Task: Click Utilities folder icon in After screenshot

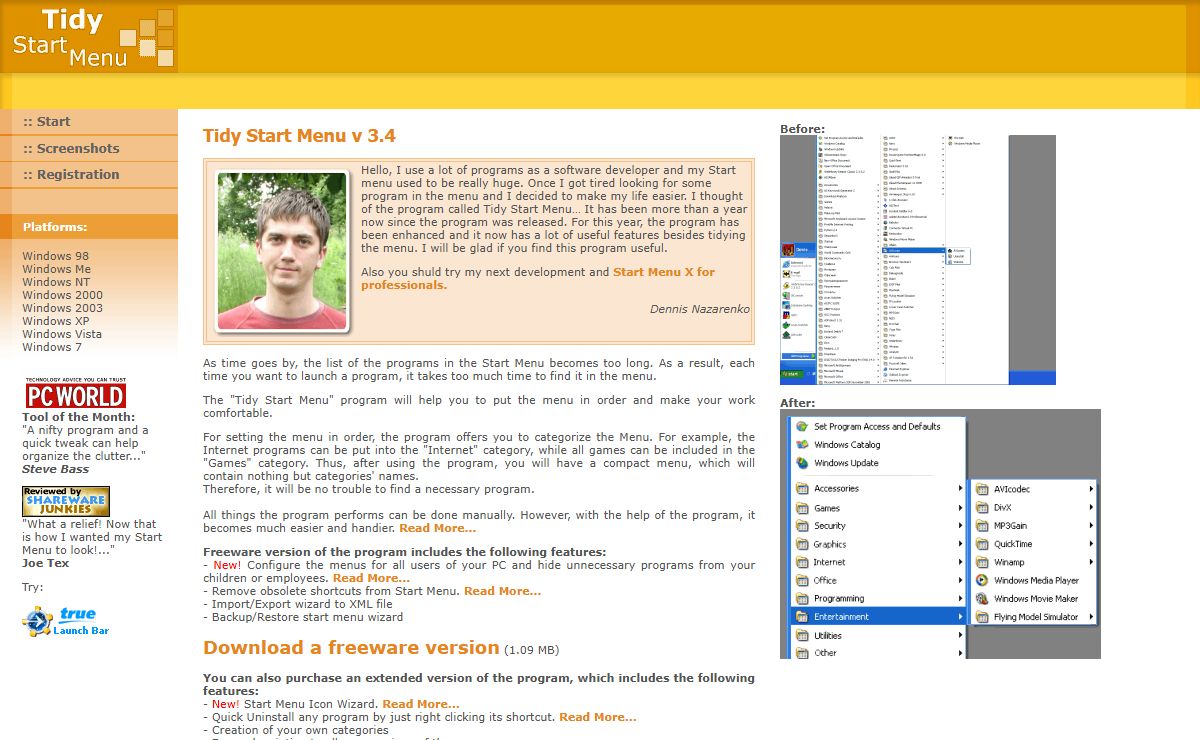Action: pos(802,635)
